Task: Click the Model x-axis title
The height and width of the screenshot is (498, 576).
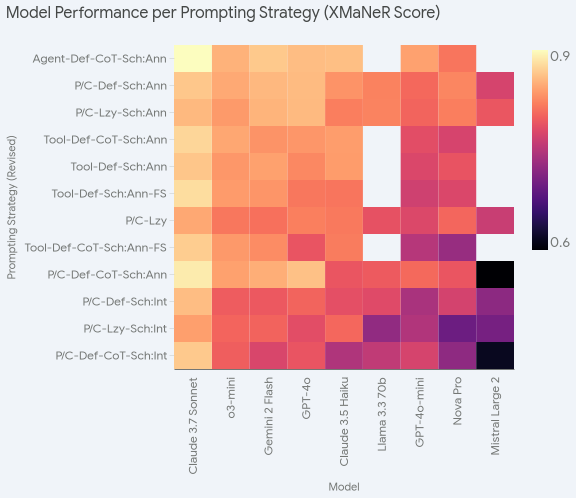Action: click(x=344, y=487)
